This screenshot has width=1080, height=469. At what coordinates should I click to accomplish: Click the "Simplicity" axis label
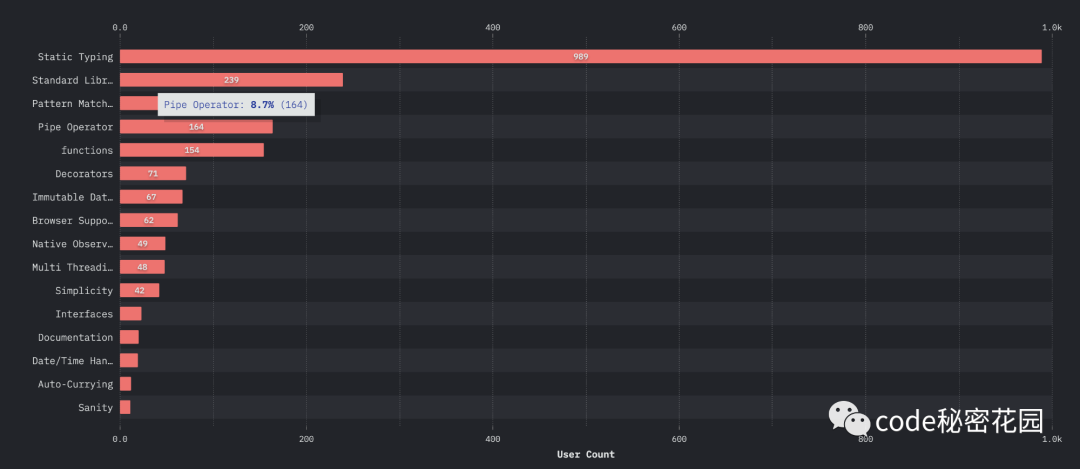point(84,291)
